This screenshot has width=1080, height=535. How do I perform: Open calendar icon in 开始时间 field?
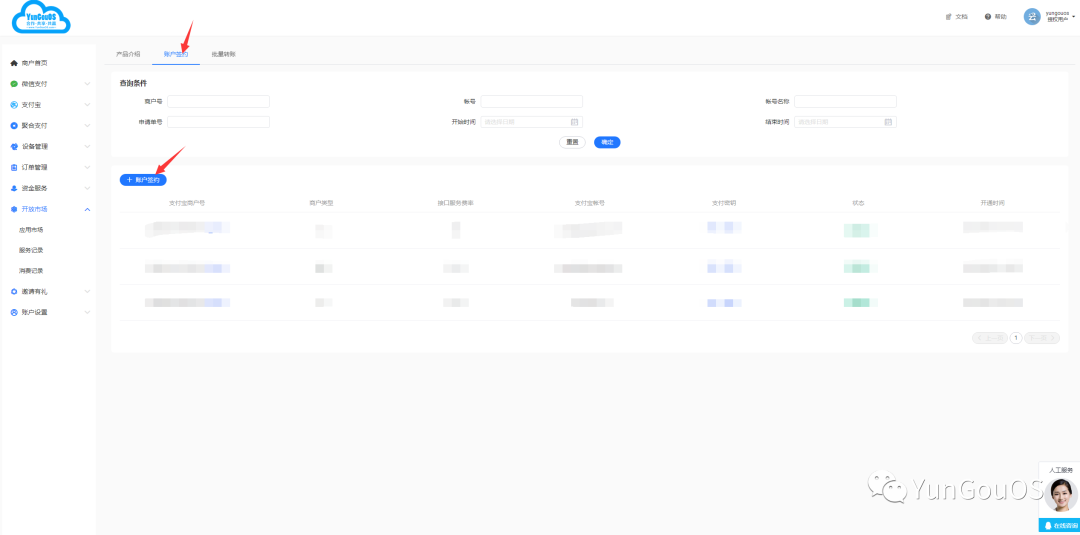tap(574, 122)
